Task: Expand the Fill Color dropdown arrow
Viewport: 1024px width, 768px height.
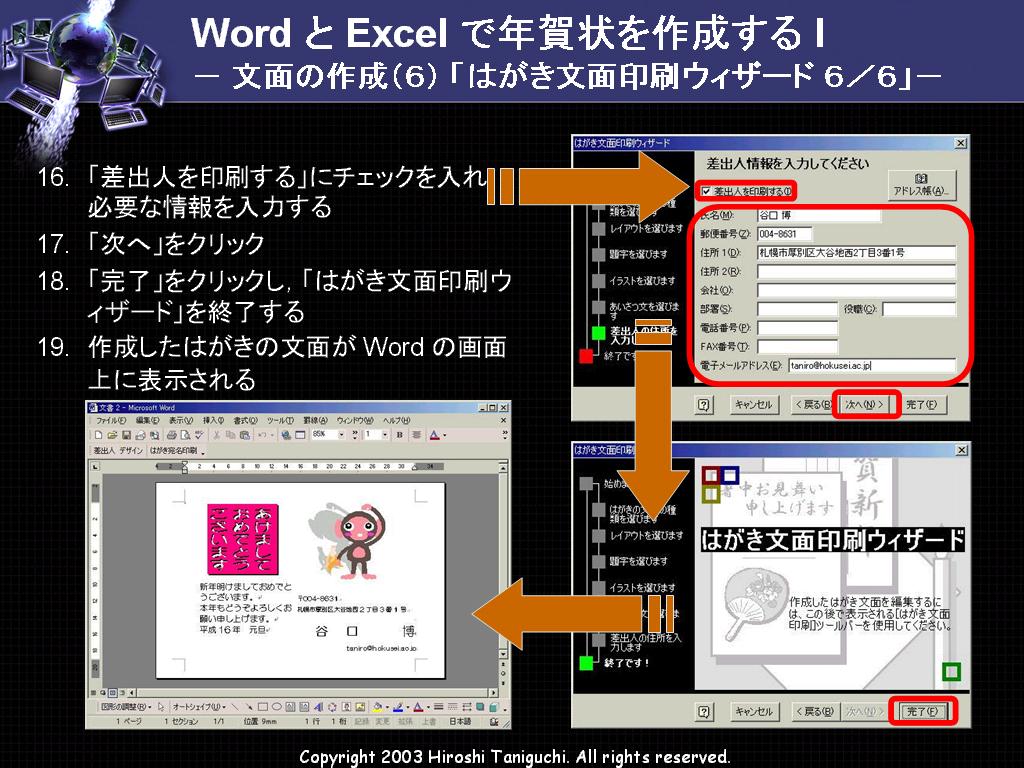Action: tap(387, 707)
